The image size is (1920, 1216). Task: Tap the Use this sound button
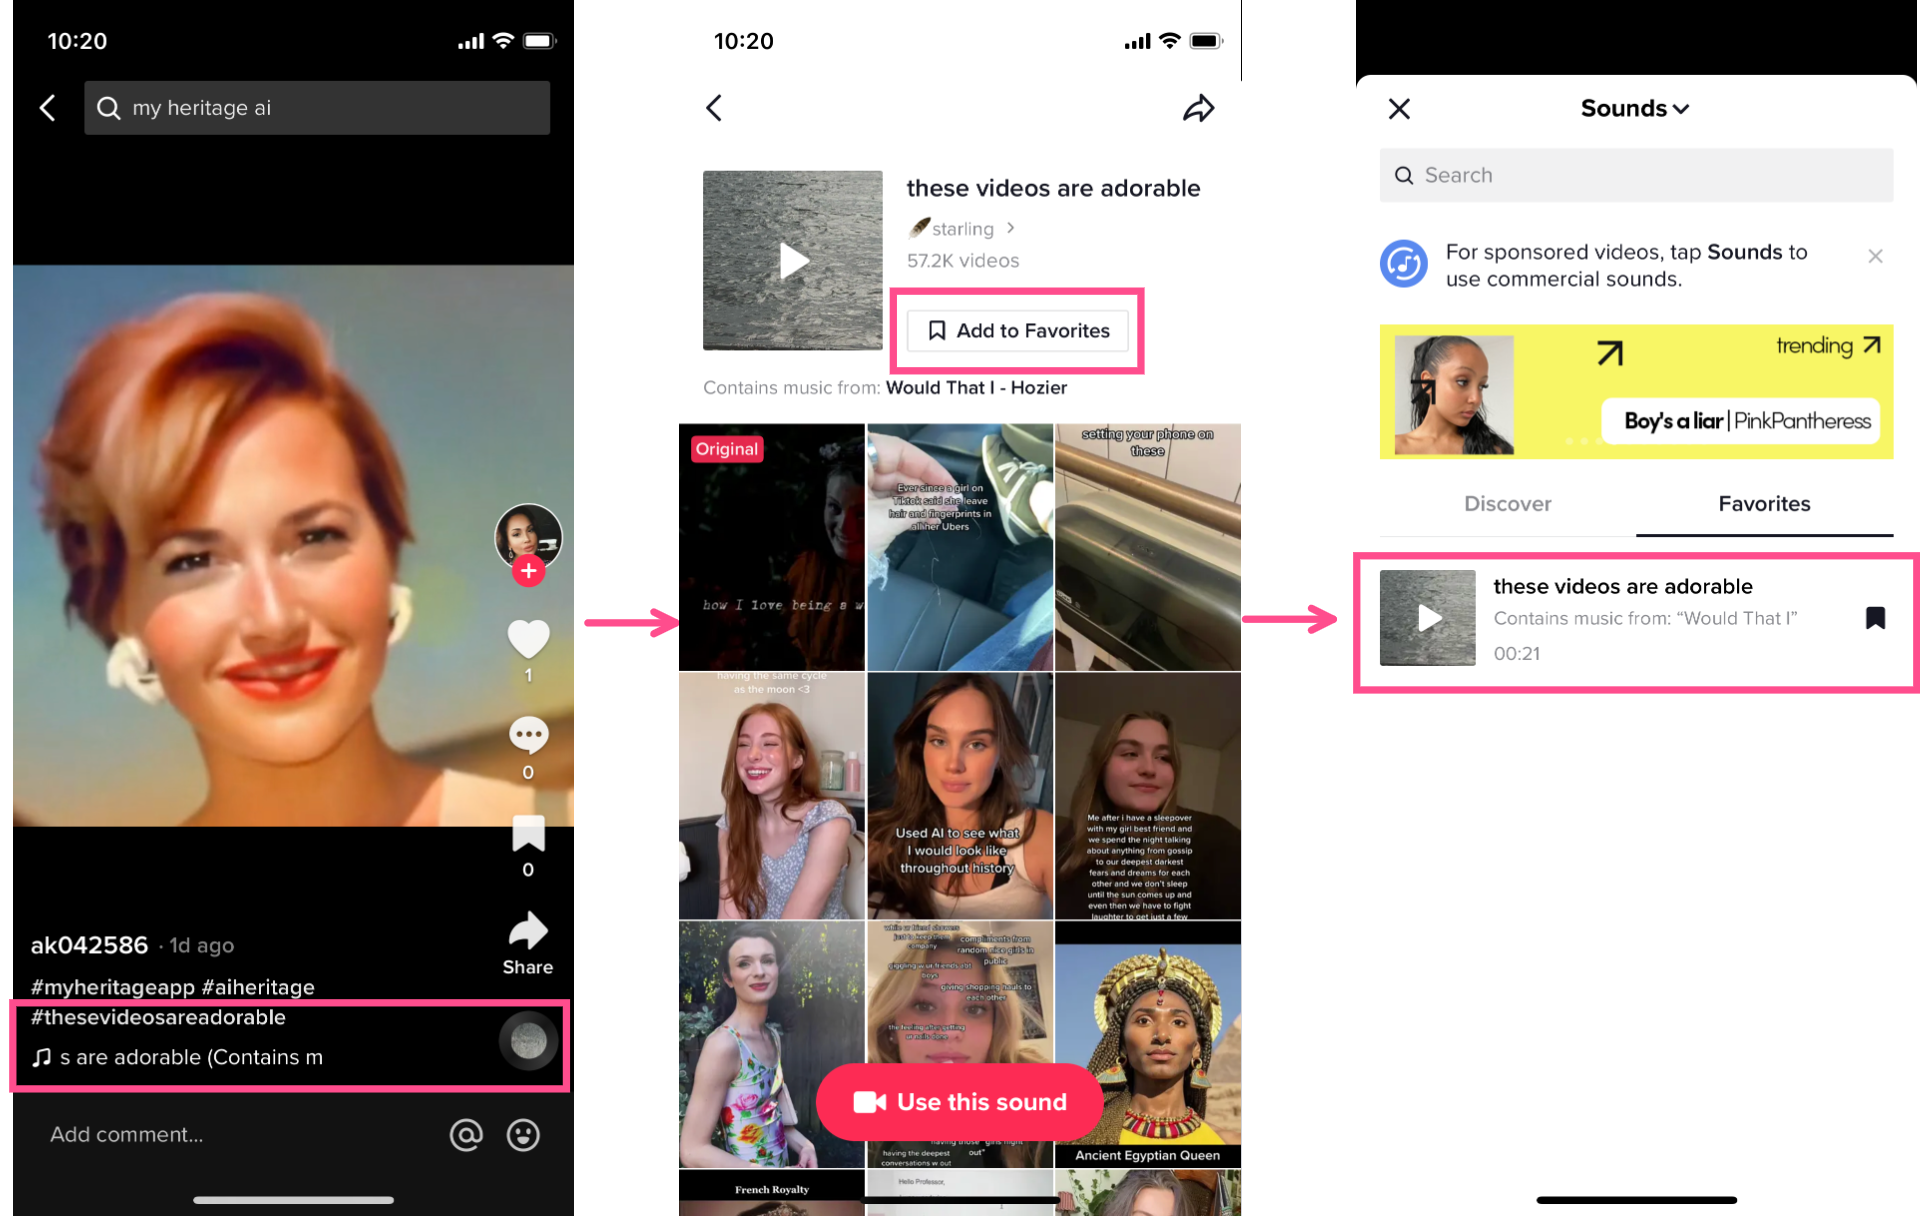click(959, 1102)
